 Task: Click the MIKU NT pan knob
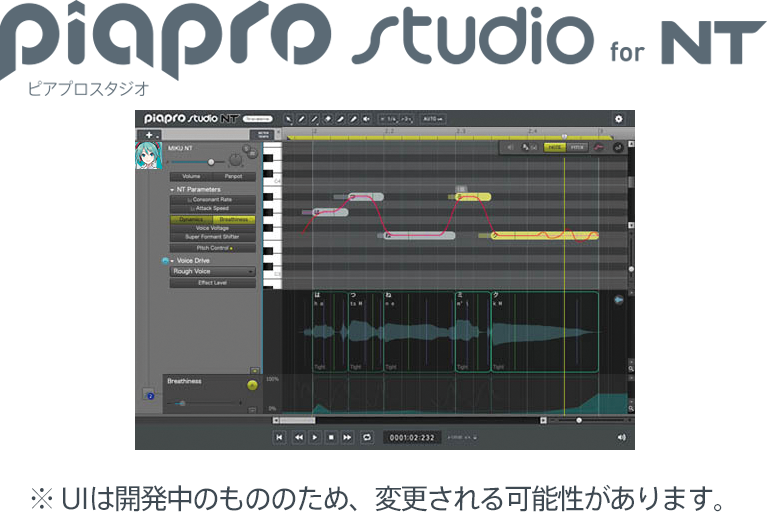click(x=236, y=160)
